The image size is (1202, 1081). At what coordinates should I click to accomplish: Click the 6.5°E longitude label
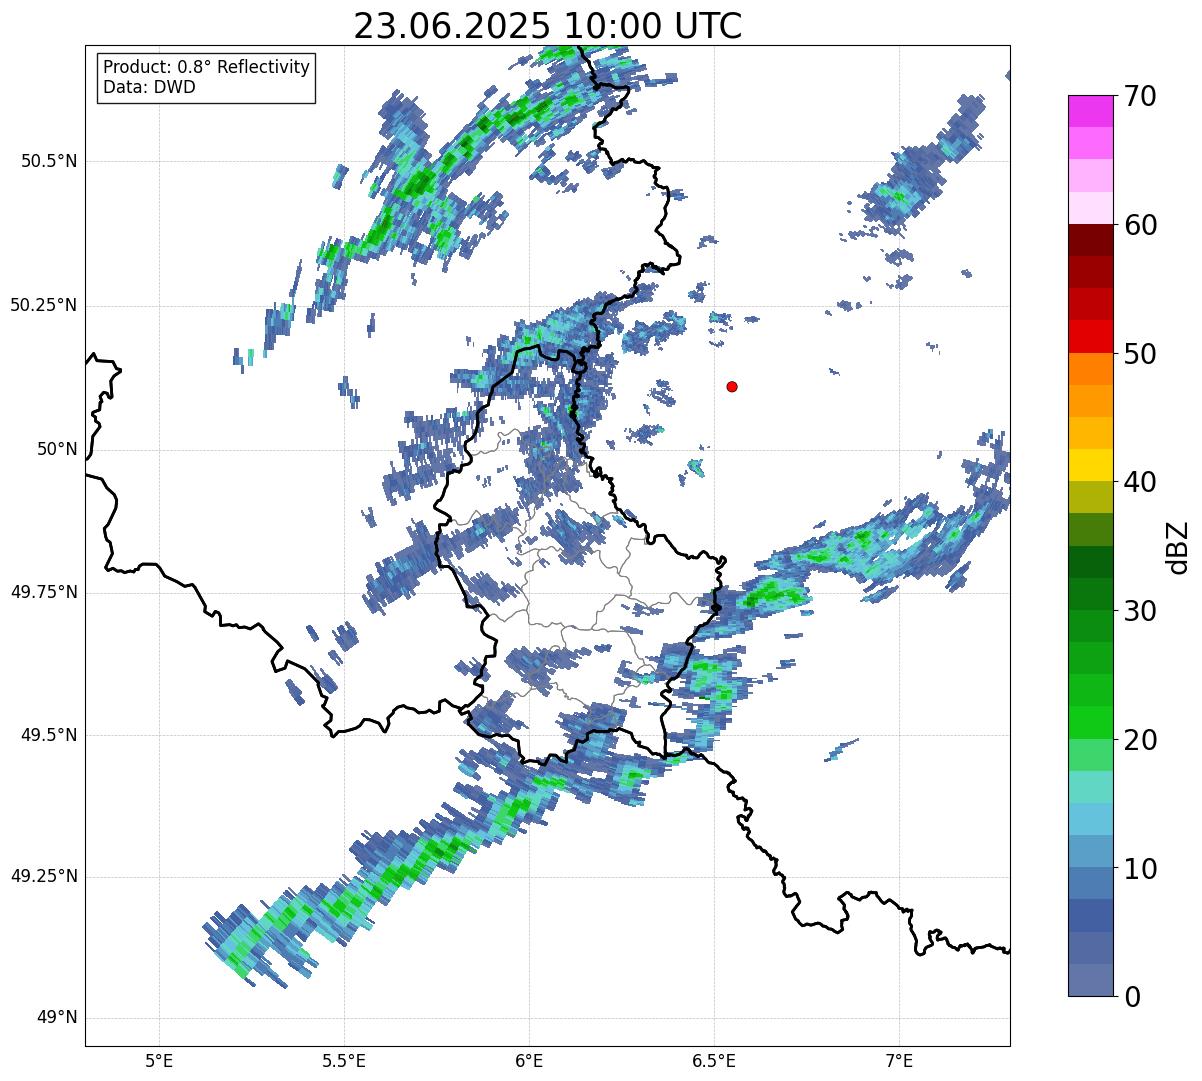coord(714,1061)
